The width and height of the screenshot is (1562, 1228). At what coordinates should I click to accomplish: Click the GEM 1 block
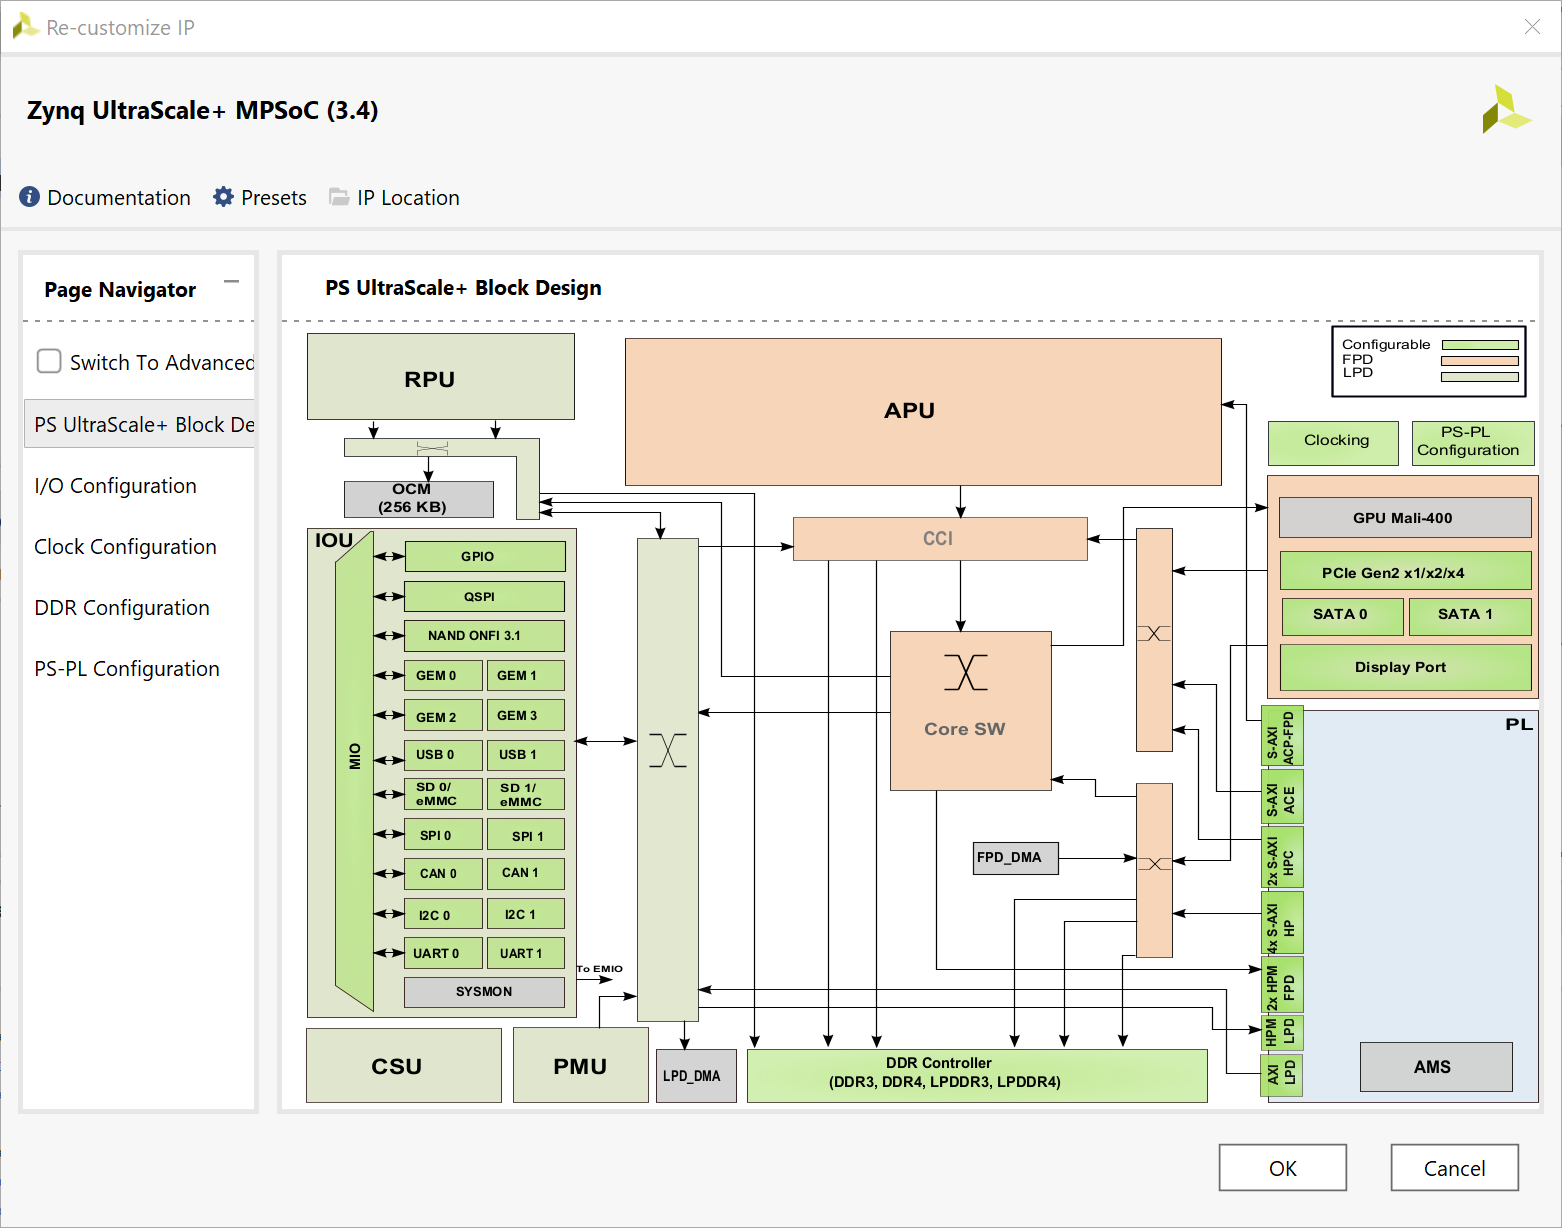point(526,675)
